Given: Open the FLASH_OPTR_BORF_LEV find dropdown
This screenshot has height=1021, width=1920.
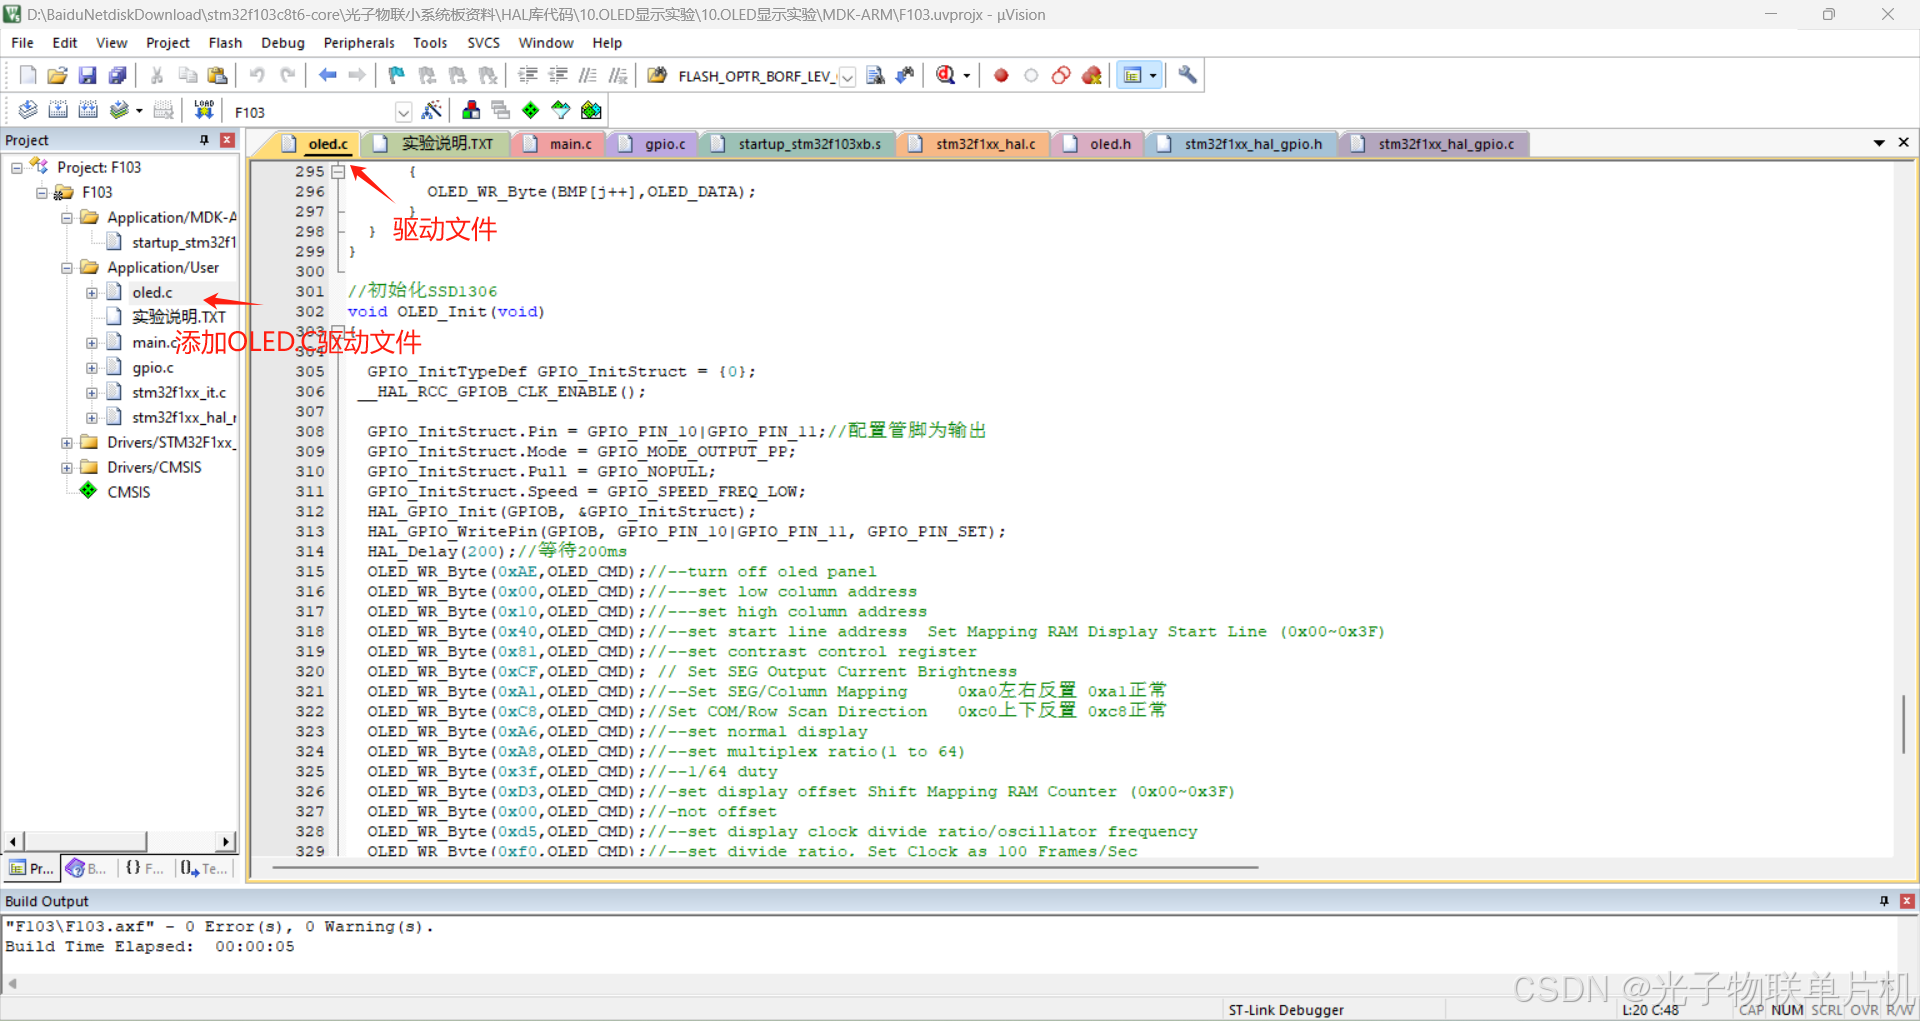Looking at the screenshot, I should point(847,77).
